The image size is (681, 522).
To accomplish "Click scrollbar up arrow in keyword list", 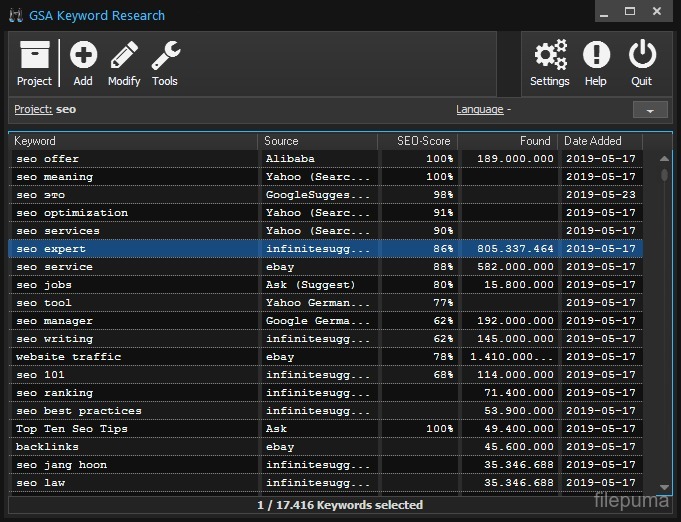I will click(x=664, y=158).
